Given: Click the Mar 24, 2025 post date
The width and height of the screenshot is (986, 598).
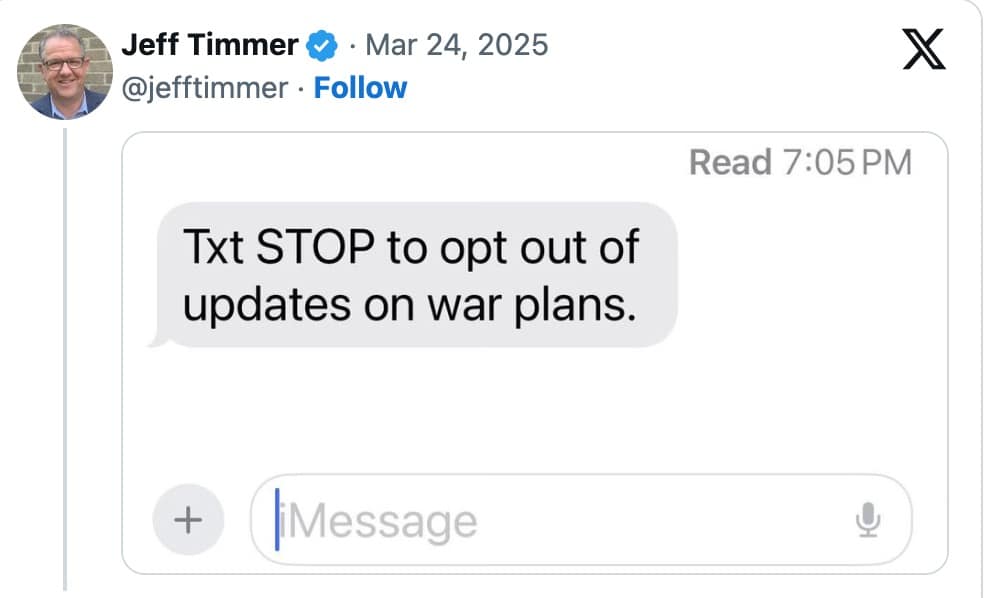Looking at the screenshot, I should coord(457,45).
